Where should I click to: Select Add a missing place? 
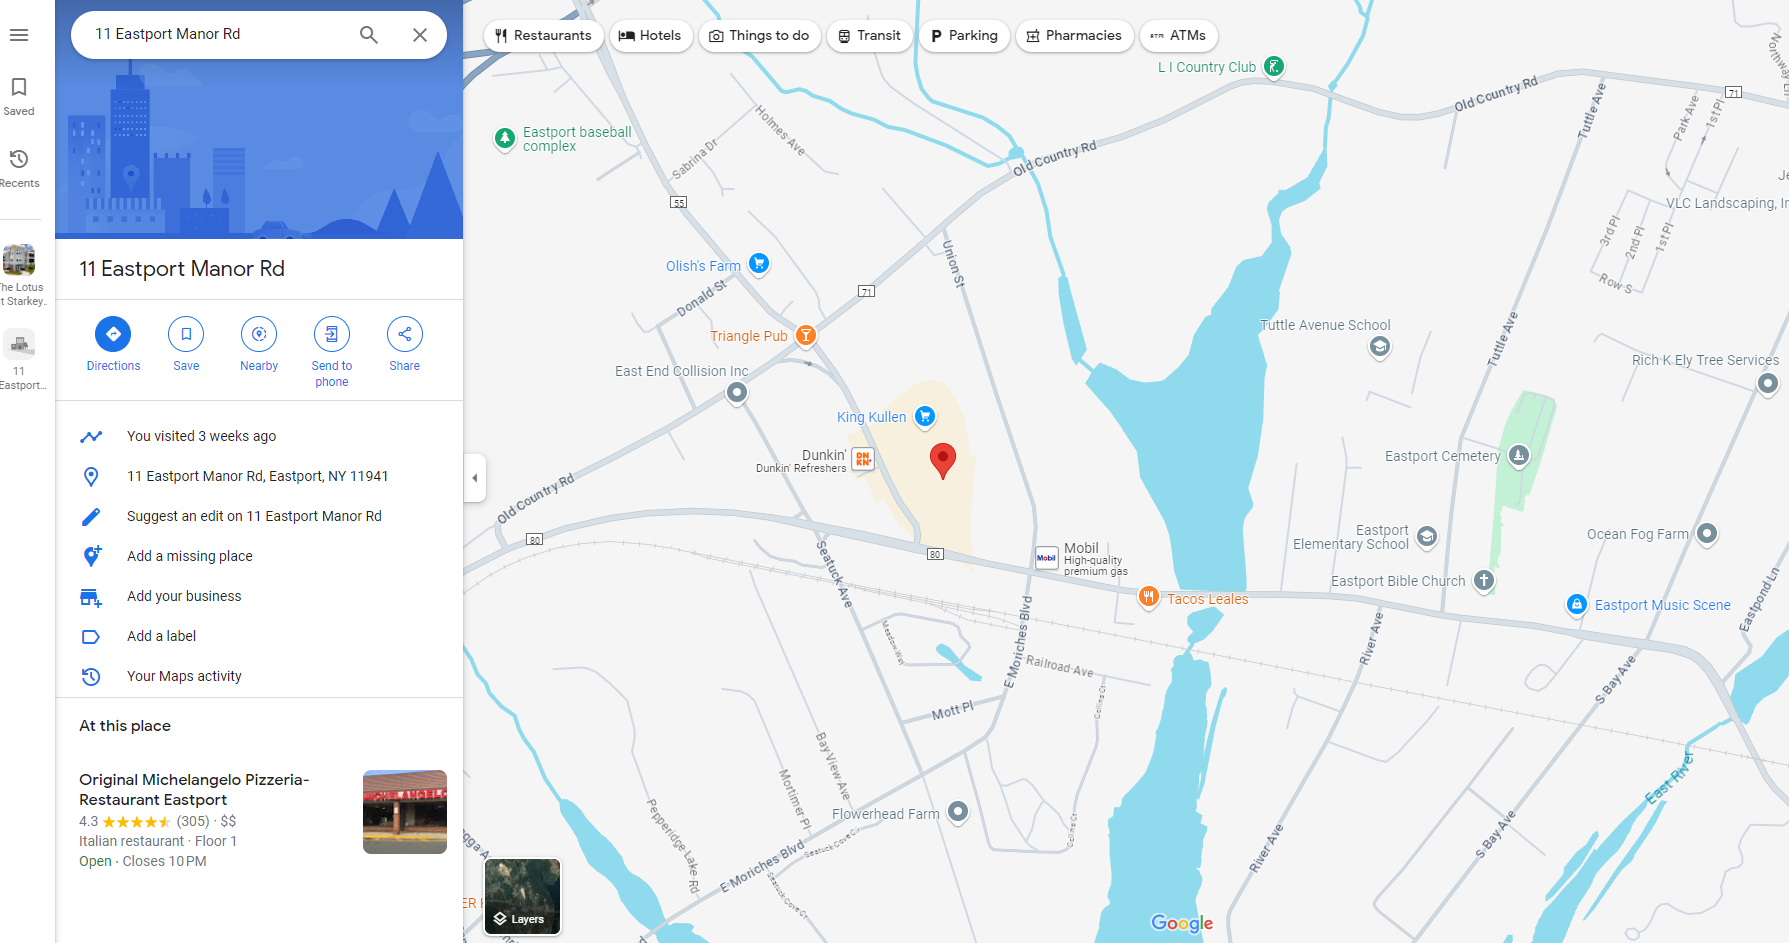190,556
